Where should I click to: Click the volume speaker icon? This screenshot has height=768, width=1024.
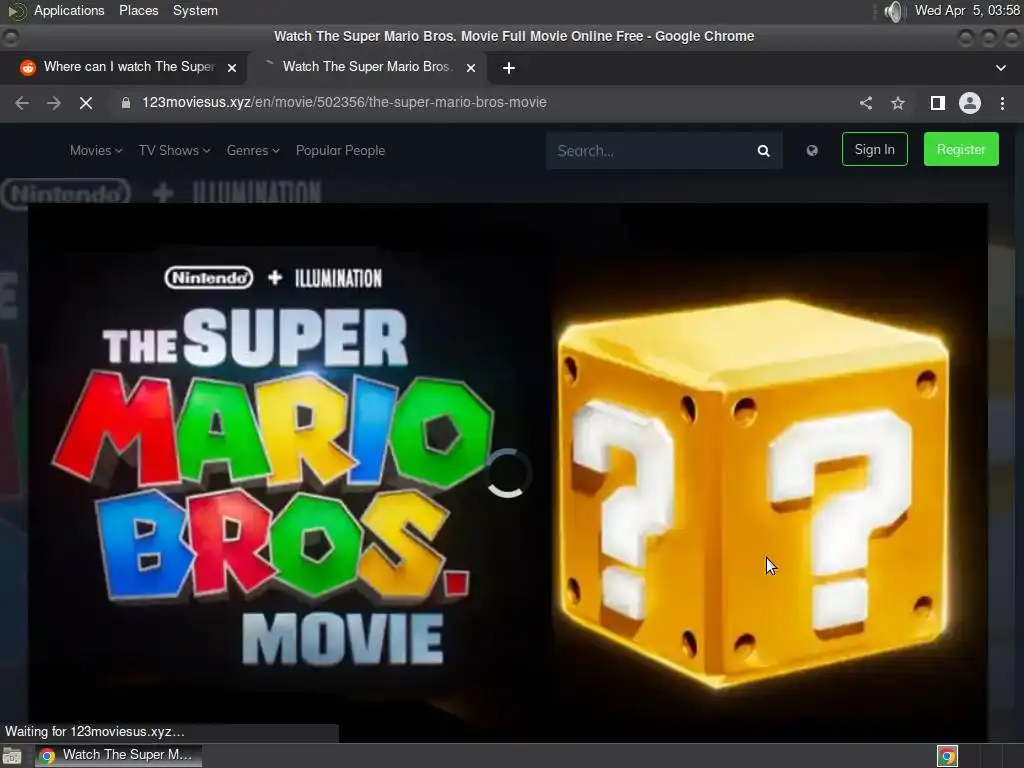point(892,11)
